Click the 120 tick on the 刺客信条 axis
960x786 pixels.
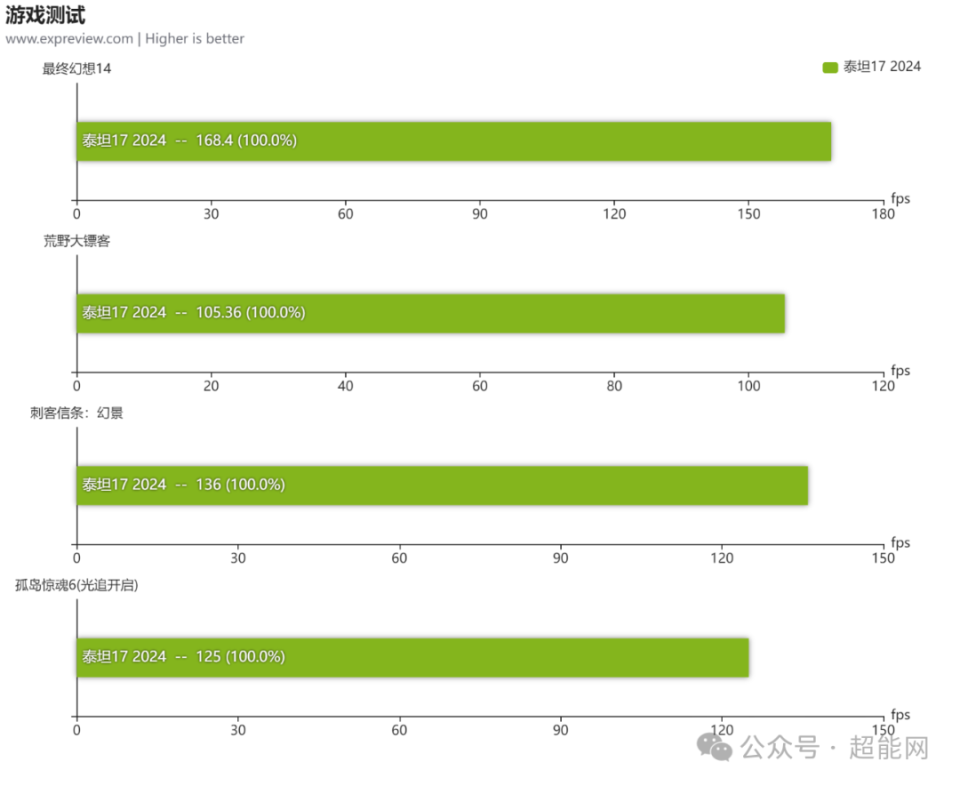pos(722,558)
